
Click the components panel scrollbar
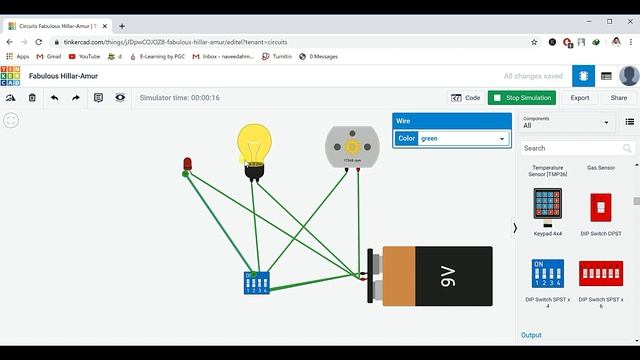click(x=637, y=201)
